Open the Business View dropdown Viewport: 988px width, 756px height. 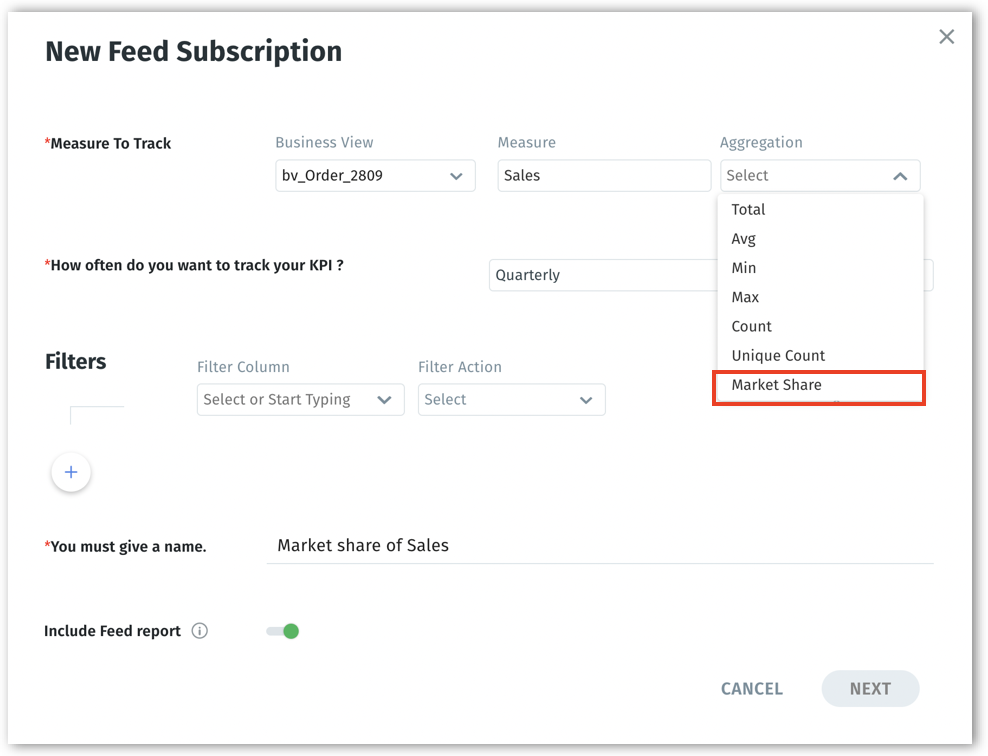[374, 176]
